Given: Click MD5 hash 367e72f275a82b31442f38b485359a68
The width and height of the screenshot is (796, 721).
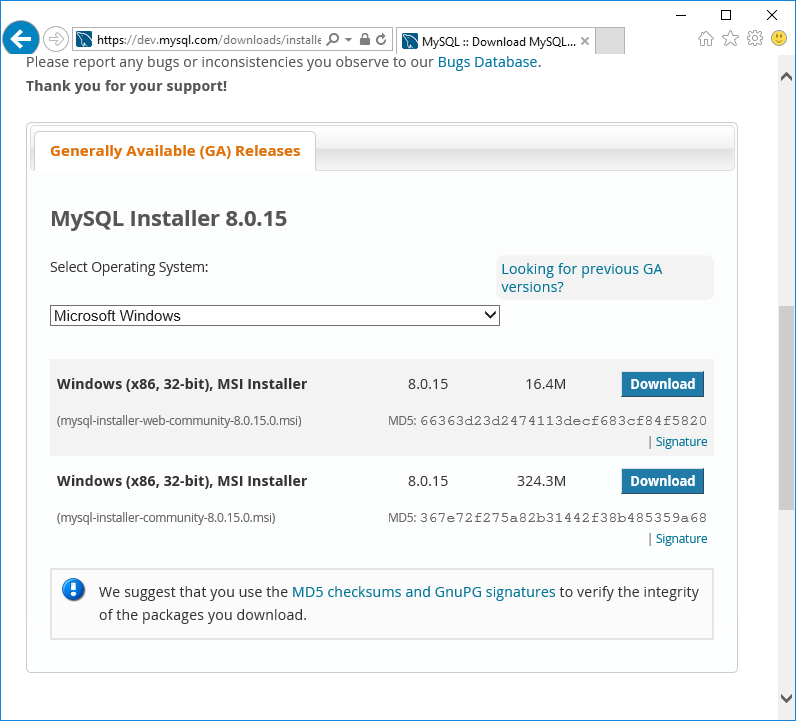Looking at the screenshot, I should (x=563, y=518).
